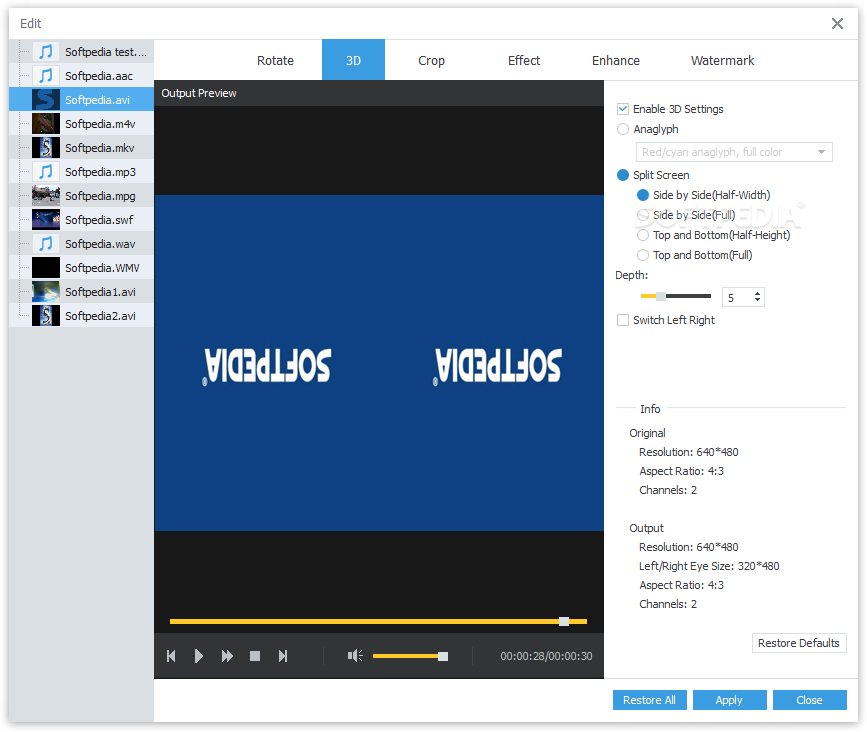Click music note icon of Softpedia.wav

(46, 244)
